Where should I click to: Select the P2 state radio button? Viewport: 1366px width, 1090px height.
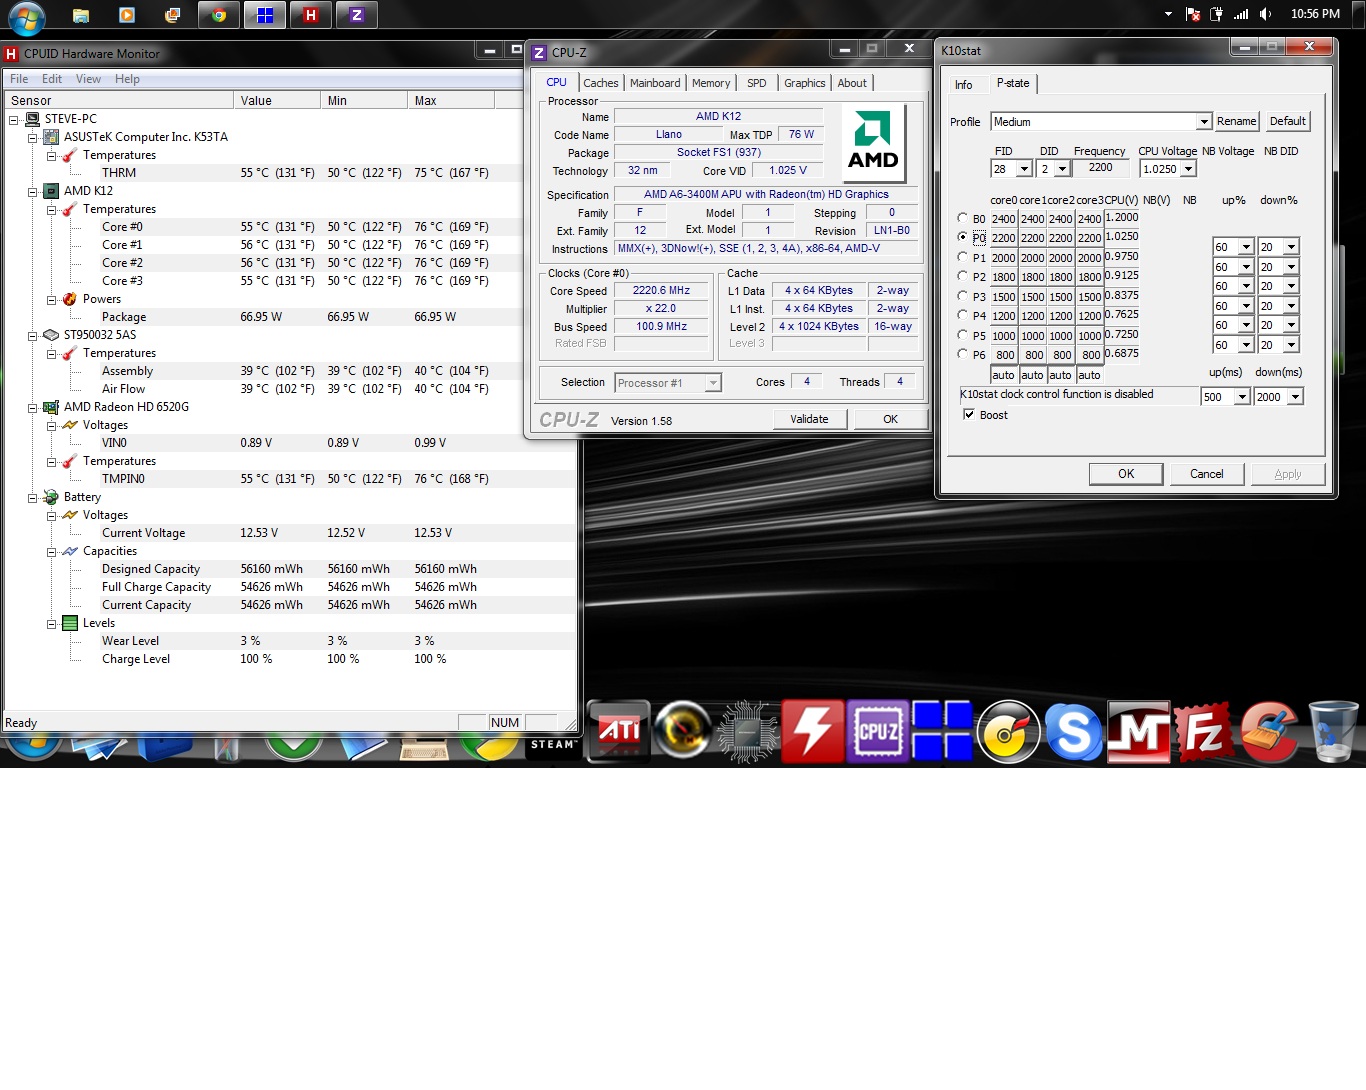[962, 276]
